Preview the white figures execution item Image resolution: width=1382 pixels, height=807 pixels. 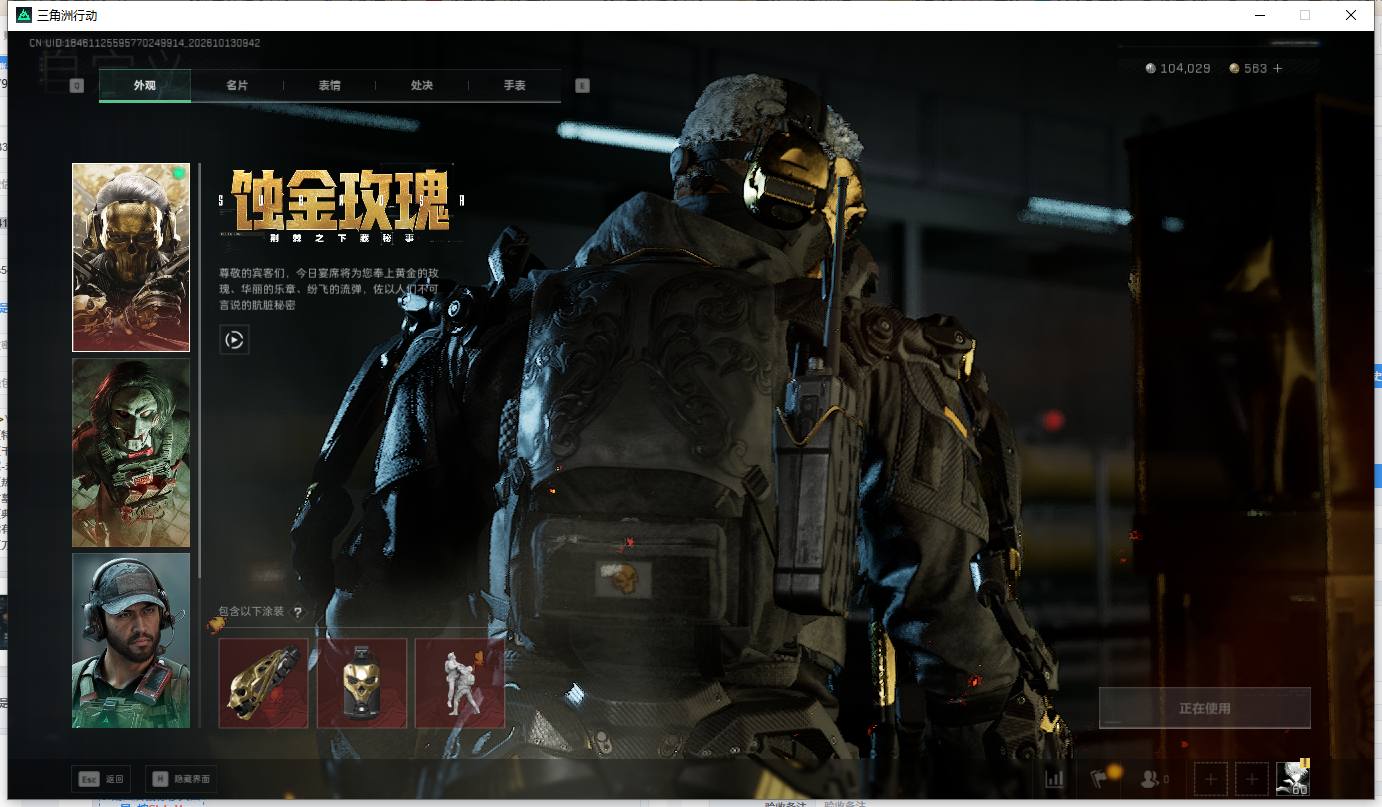[460, 683]
